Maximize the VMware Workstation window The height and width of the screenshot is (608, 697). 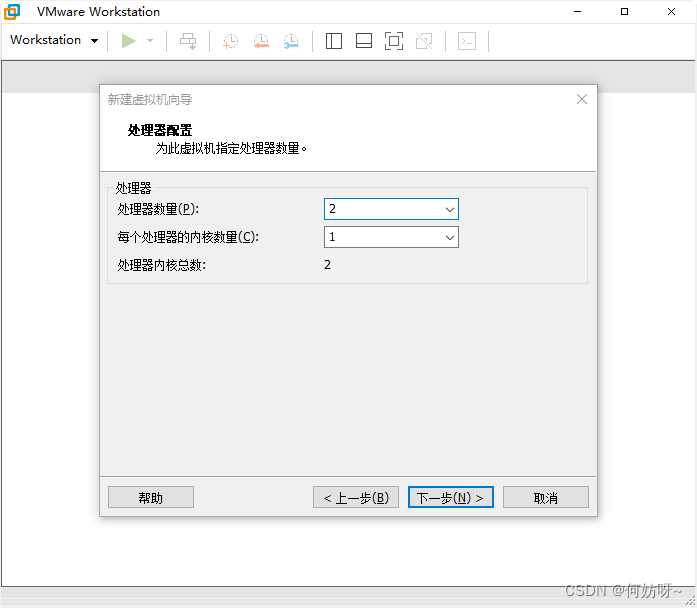click(x=625, y=12)
